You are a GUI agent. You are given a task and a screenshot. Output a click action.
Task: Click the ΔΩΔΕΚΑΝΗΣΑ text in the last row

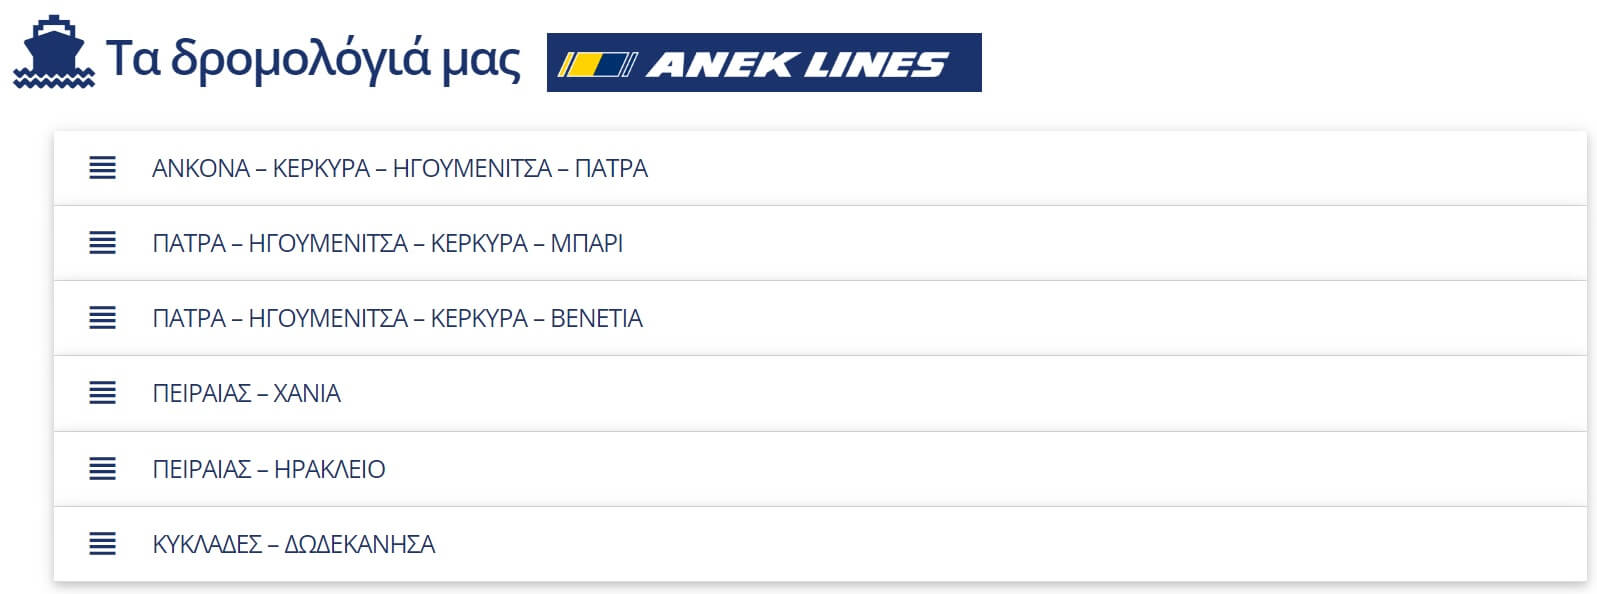[x=360, y=544]
